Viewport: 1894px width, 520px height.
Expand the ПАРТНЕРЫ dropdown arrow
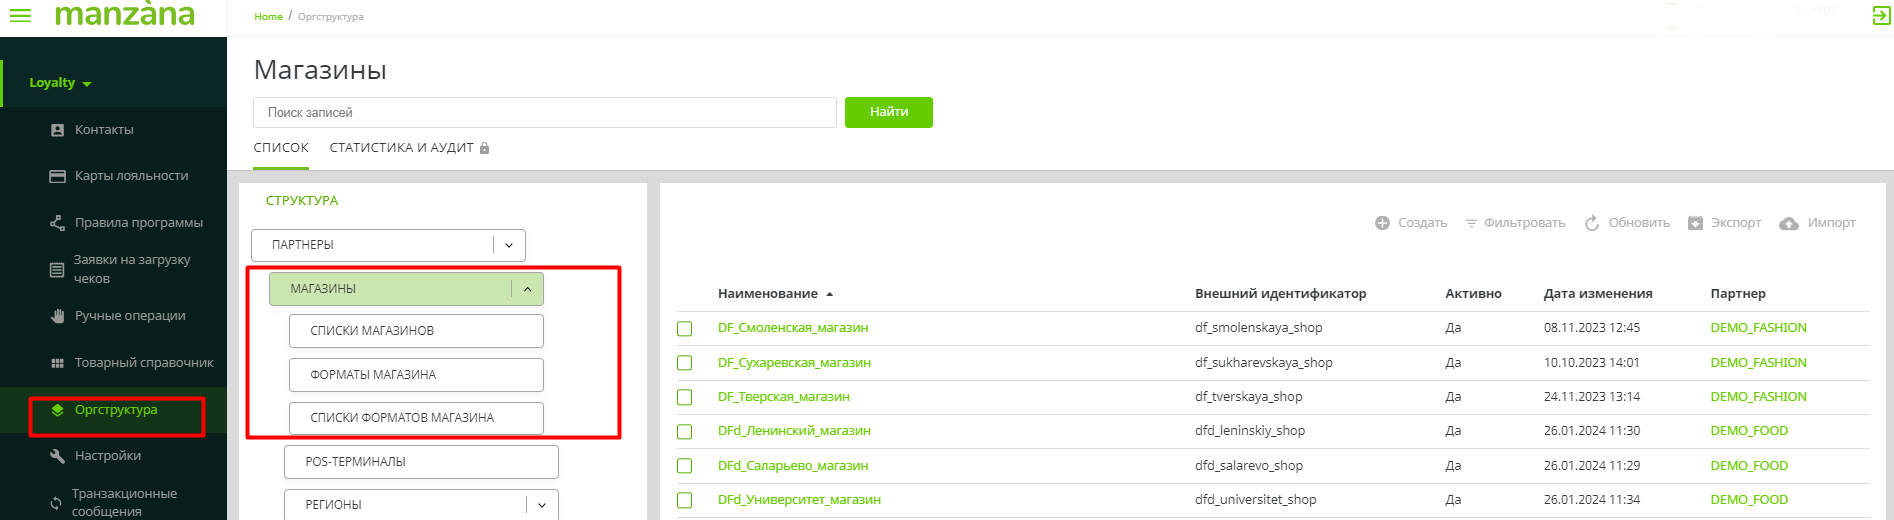click(x=509, y=245)
